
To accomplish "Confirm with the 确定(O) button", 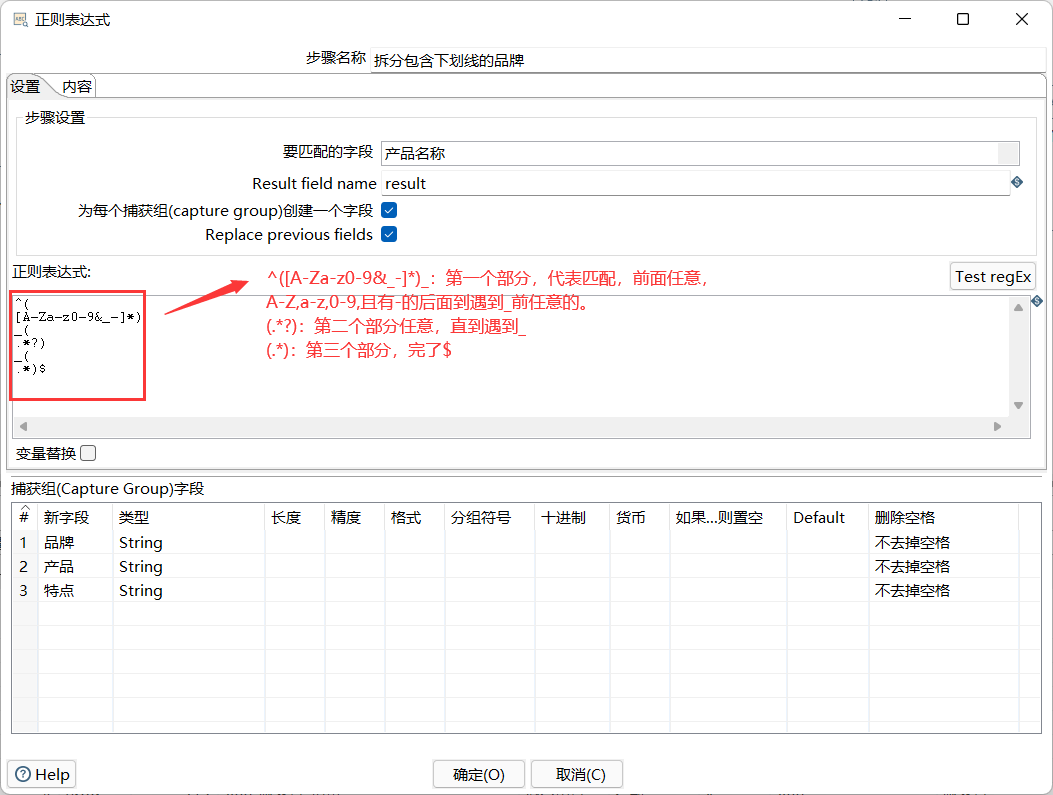I will tap(479, 774).
